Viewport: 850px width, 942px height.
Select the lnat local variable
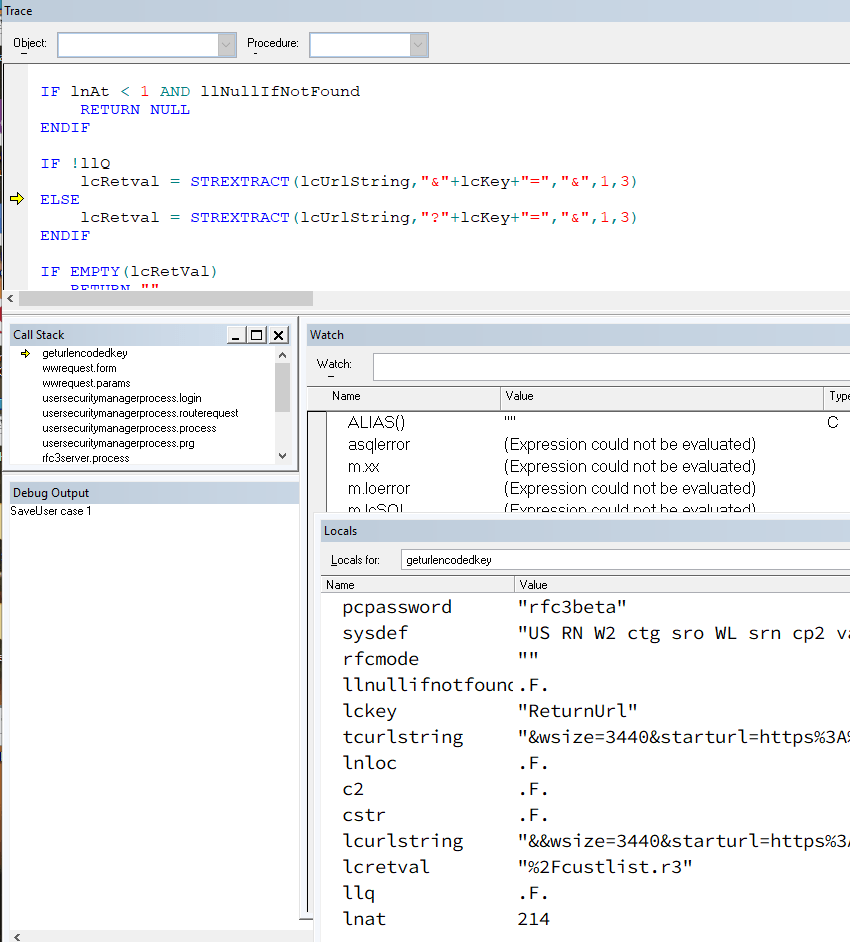click(364, 919)
